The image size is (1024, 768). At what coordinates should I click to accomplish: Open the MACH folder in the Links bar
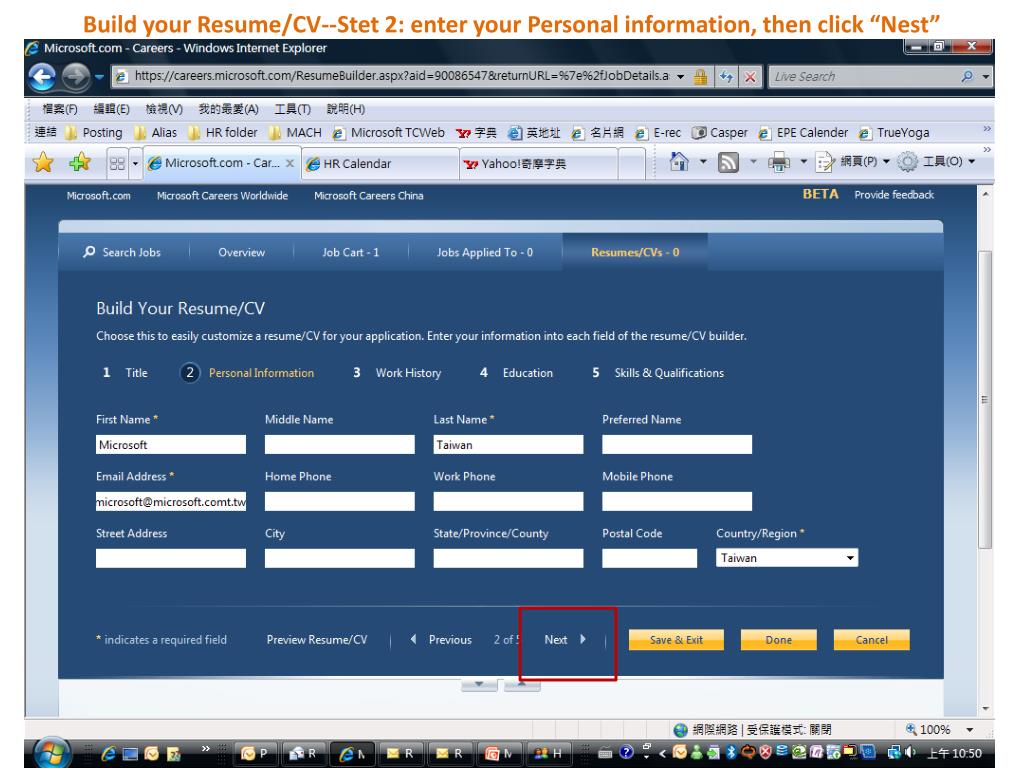[x=295, y=133]
